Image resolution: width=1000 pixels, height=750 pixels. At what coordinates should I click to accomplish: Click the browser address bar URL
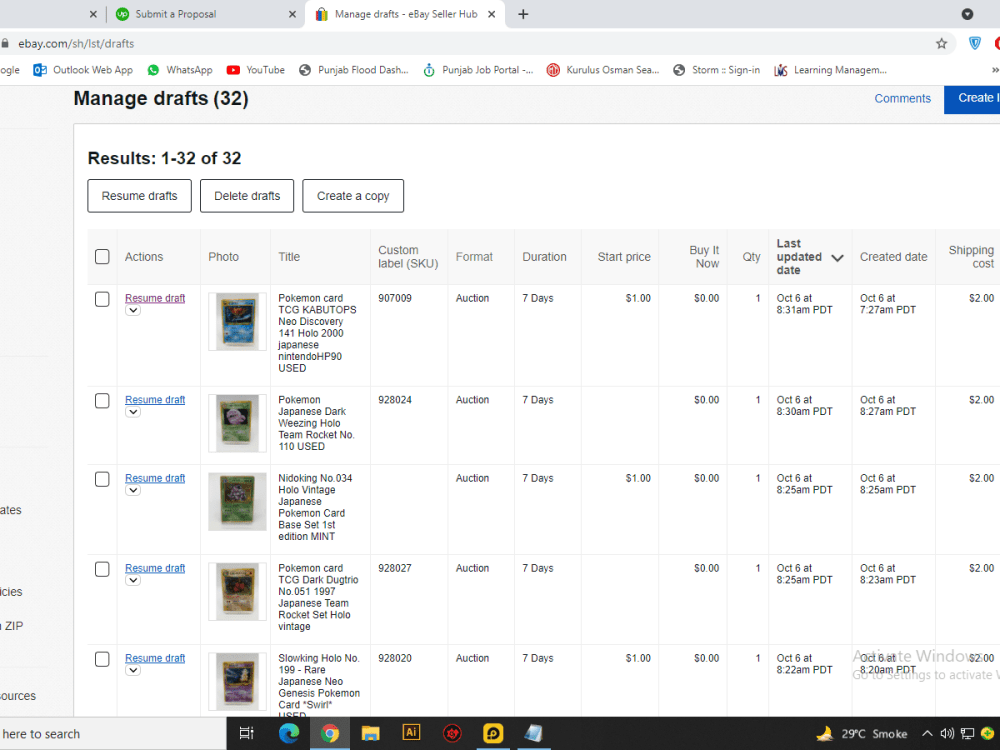pyautogui.click(x=76, y=43)
